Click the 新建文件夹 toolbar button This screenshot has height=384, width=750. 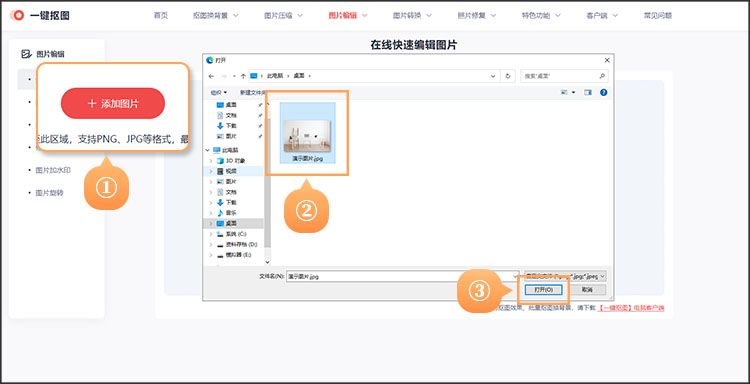point(252,92)
